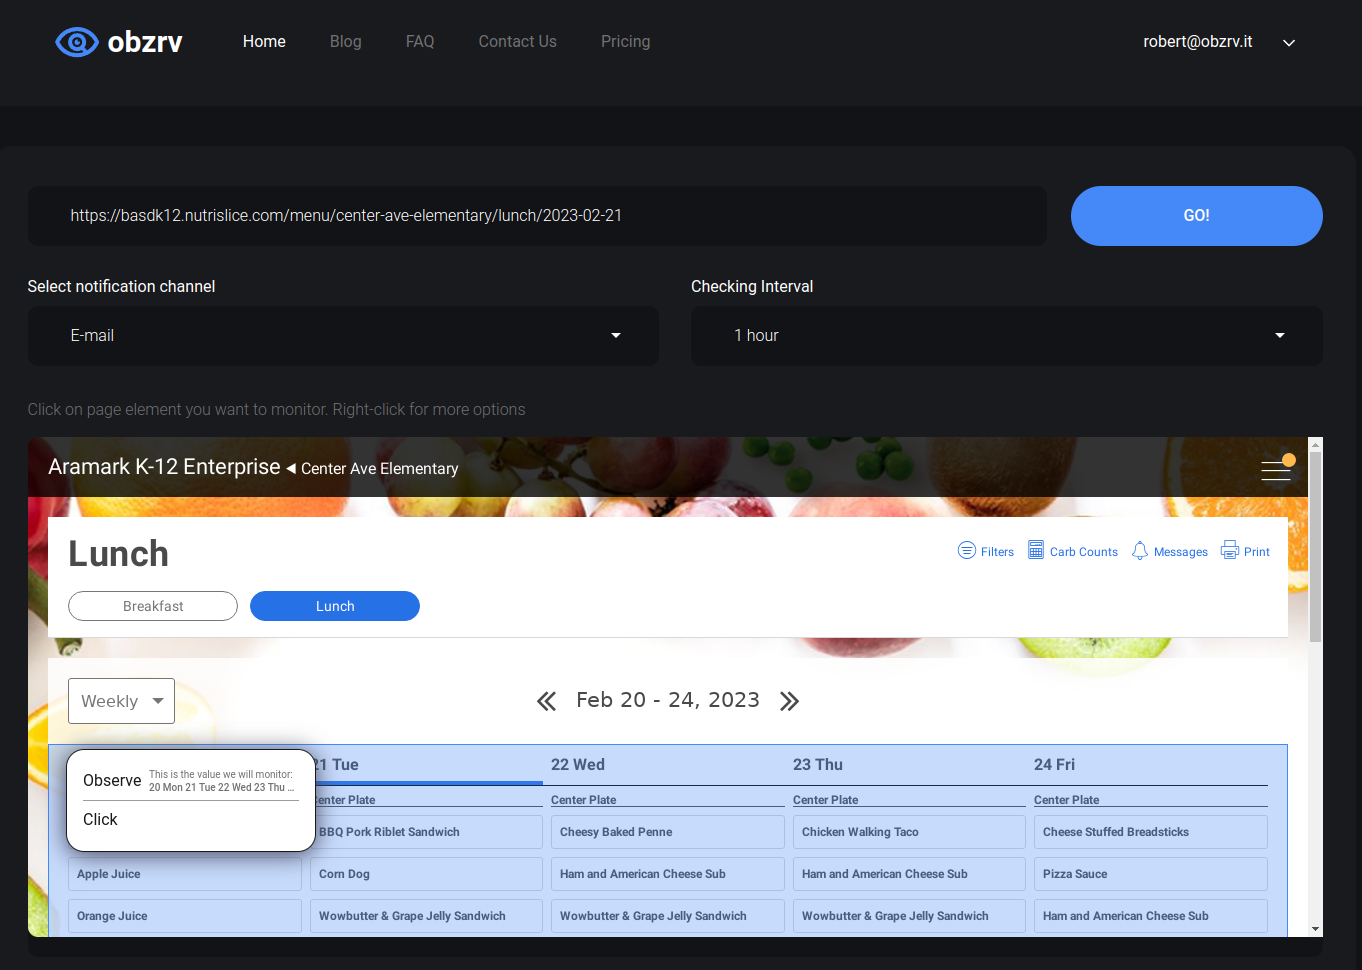Switch to the Lunch pill tab

(335, 606)
